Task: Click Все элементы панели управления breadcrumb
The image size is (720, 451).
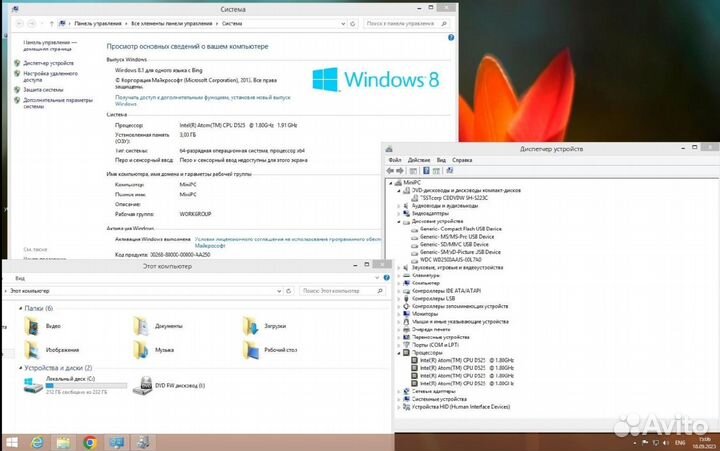Action: [172, 23]
